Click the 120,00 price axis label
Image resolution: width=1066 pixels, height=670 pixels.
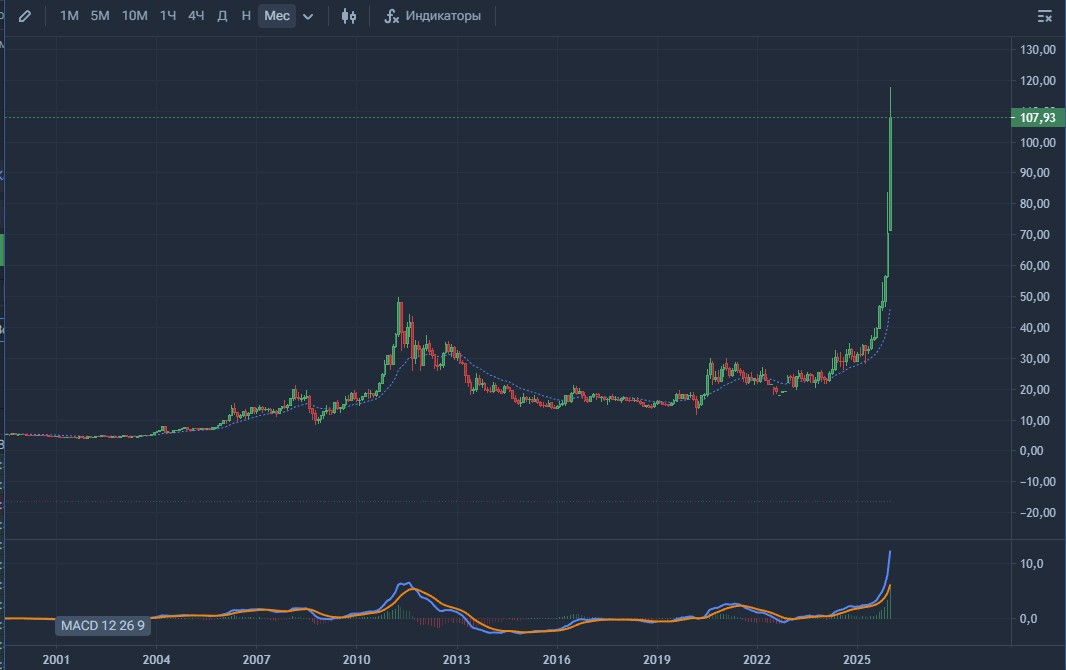[x=1037, y=81]
